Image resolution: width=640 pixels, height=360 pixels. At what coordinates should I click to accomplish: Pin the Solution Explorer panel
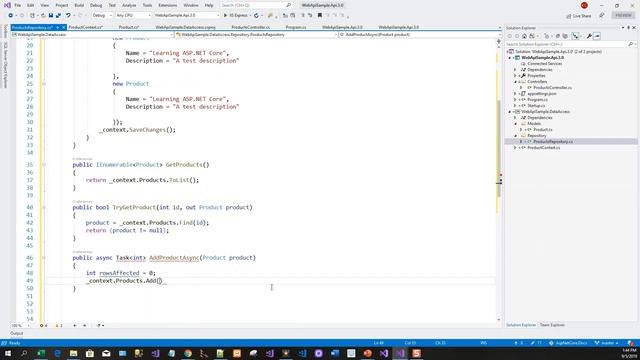click(x=629, y=28)
